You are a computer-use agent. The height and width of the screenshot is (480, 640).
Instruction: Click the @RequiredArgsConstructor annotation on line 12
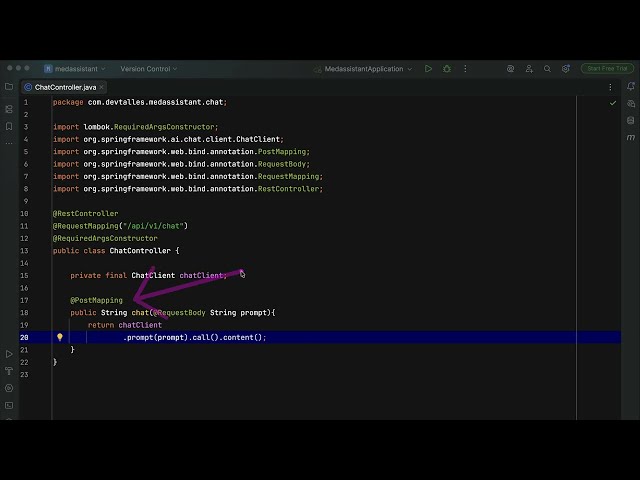105,238
